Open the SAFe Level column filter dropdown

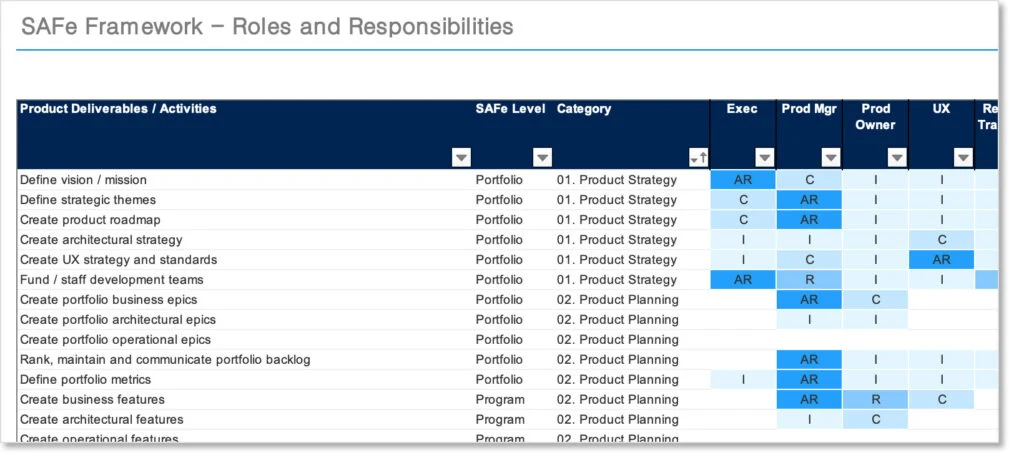pos(542,157)
